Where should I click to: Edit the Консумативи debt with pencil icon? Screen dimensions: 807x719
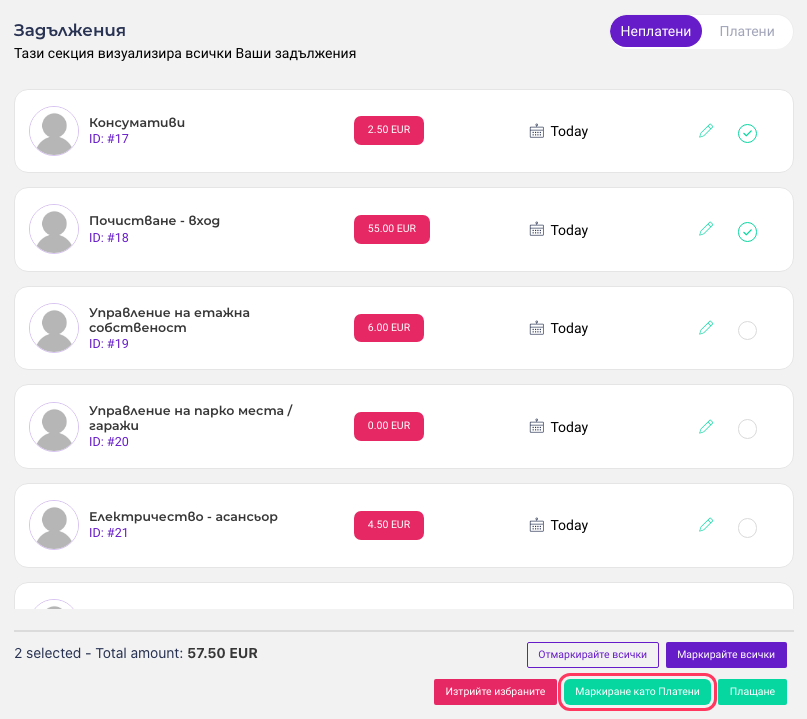click(x=706, y=131)
